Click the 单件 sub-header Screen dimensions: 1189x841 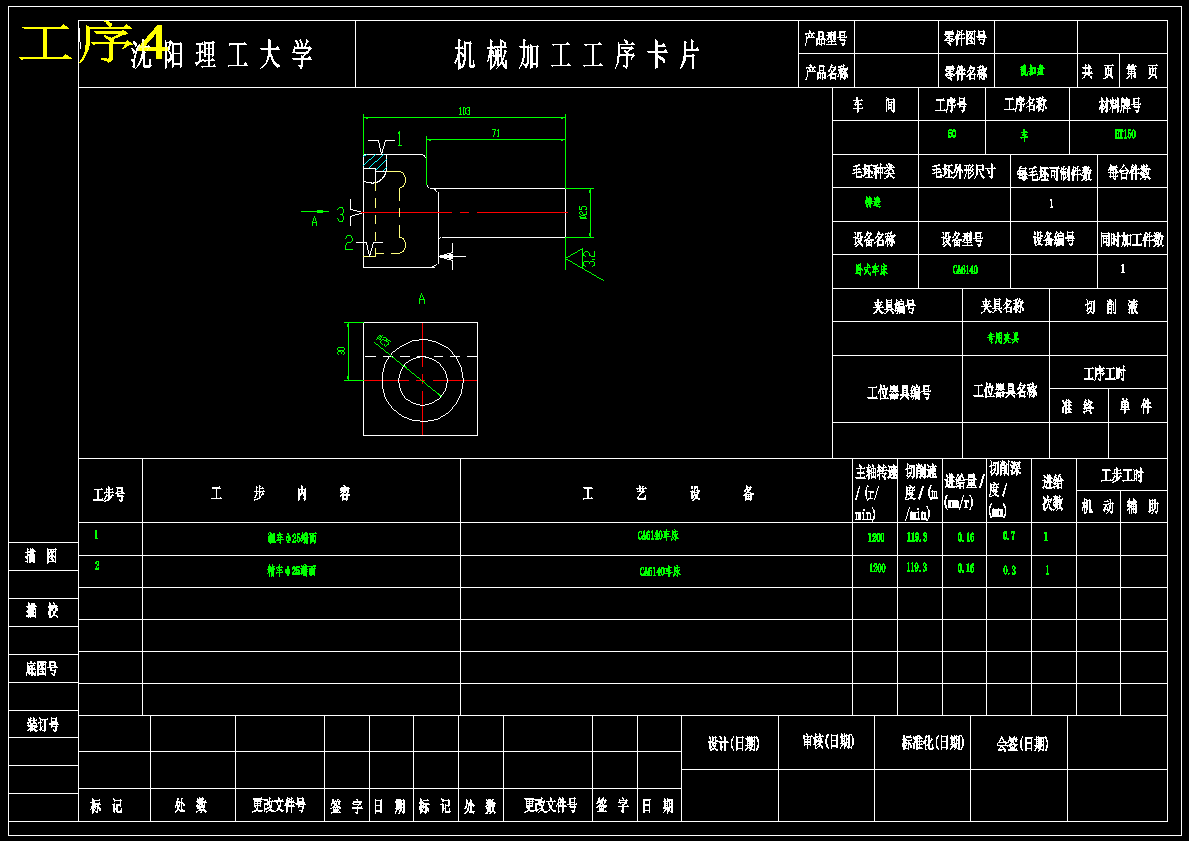pos(1136,406)
